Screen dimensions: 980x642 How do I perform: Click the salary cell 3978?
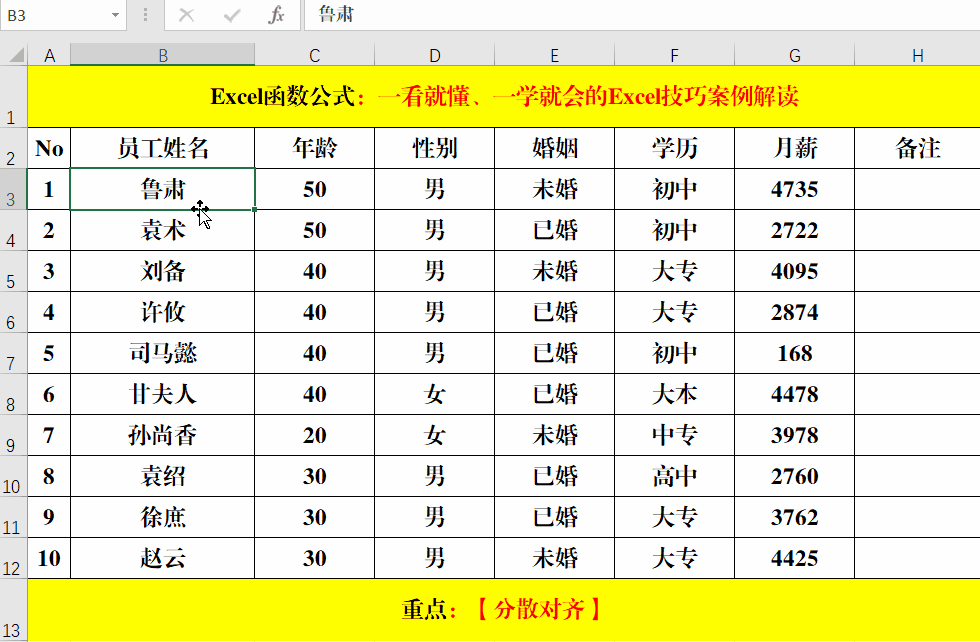pyautogui.click(x=794, y=435)
